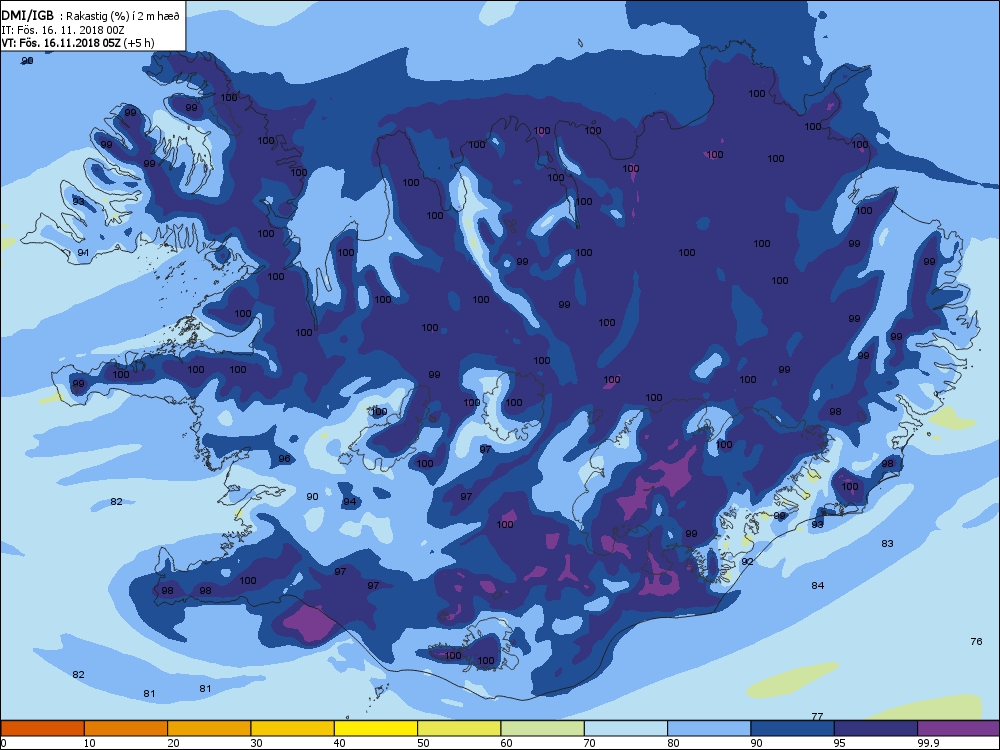Image resolution: width=1000 pixels, height=750 pixels.
Task: Click the '99.9' legend tick label
Action: tap(927, 743)
